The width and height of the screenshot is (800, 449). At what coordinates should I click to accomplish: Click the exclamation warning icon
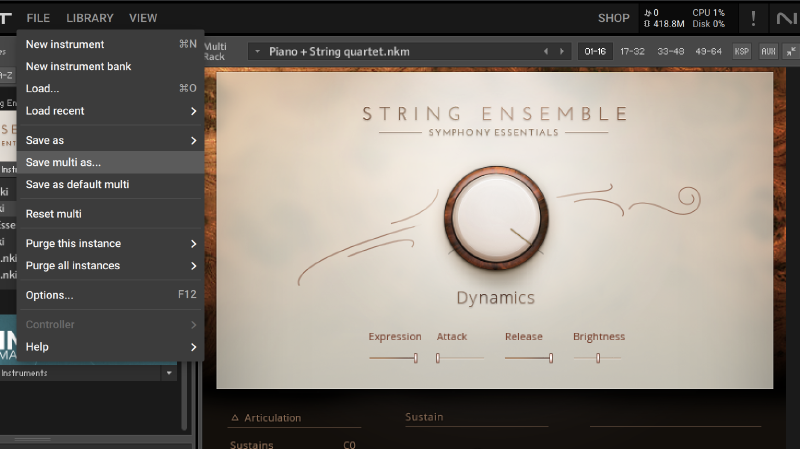click(753, 18)
